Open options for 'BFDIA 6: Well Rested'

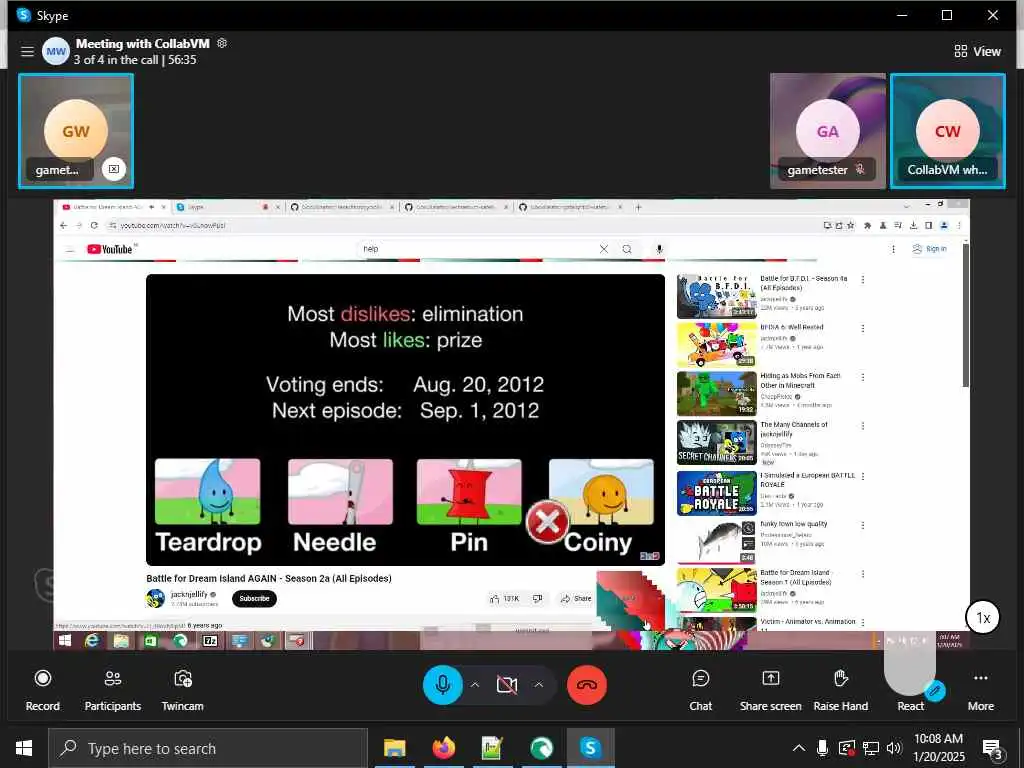[863, 328]
